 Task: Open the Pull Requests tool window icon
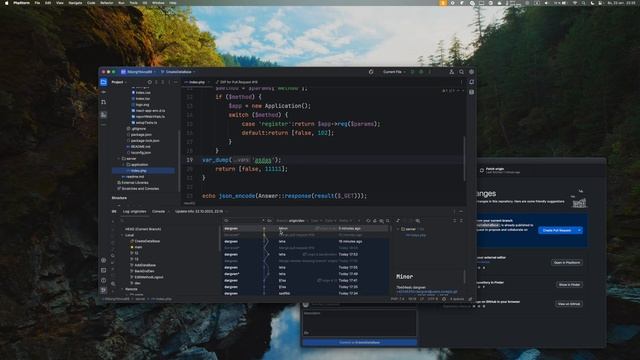(x=104, y=102)
